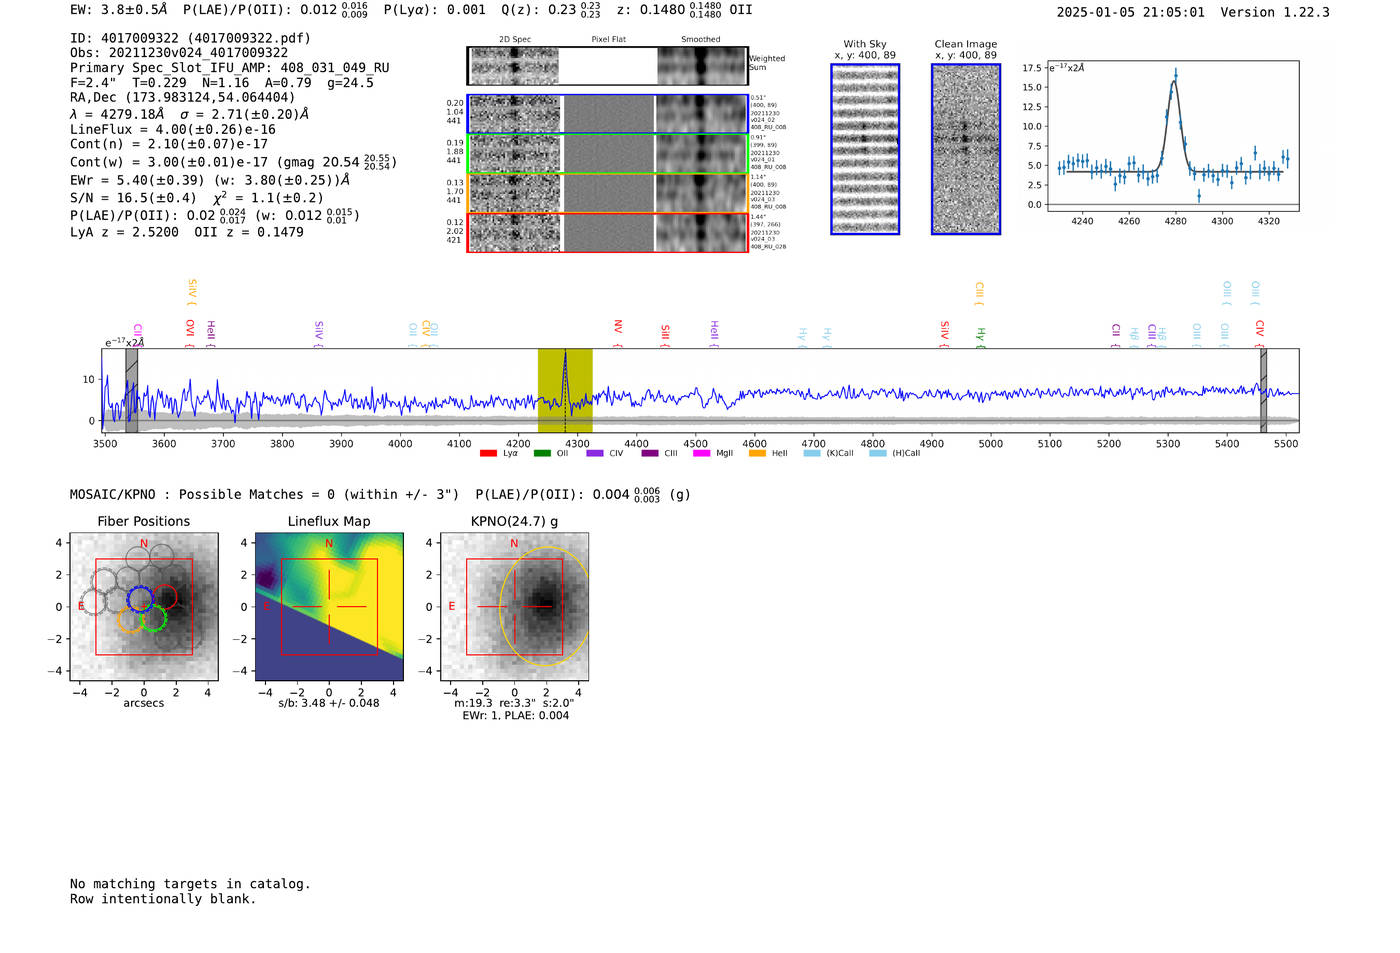Click the orange fiber circle in Fiber Positions
Screen dimensions: 1400x953
131,619
